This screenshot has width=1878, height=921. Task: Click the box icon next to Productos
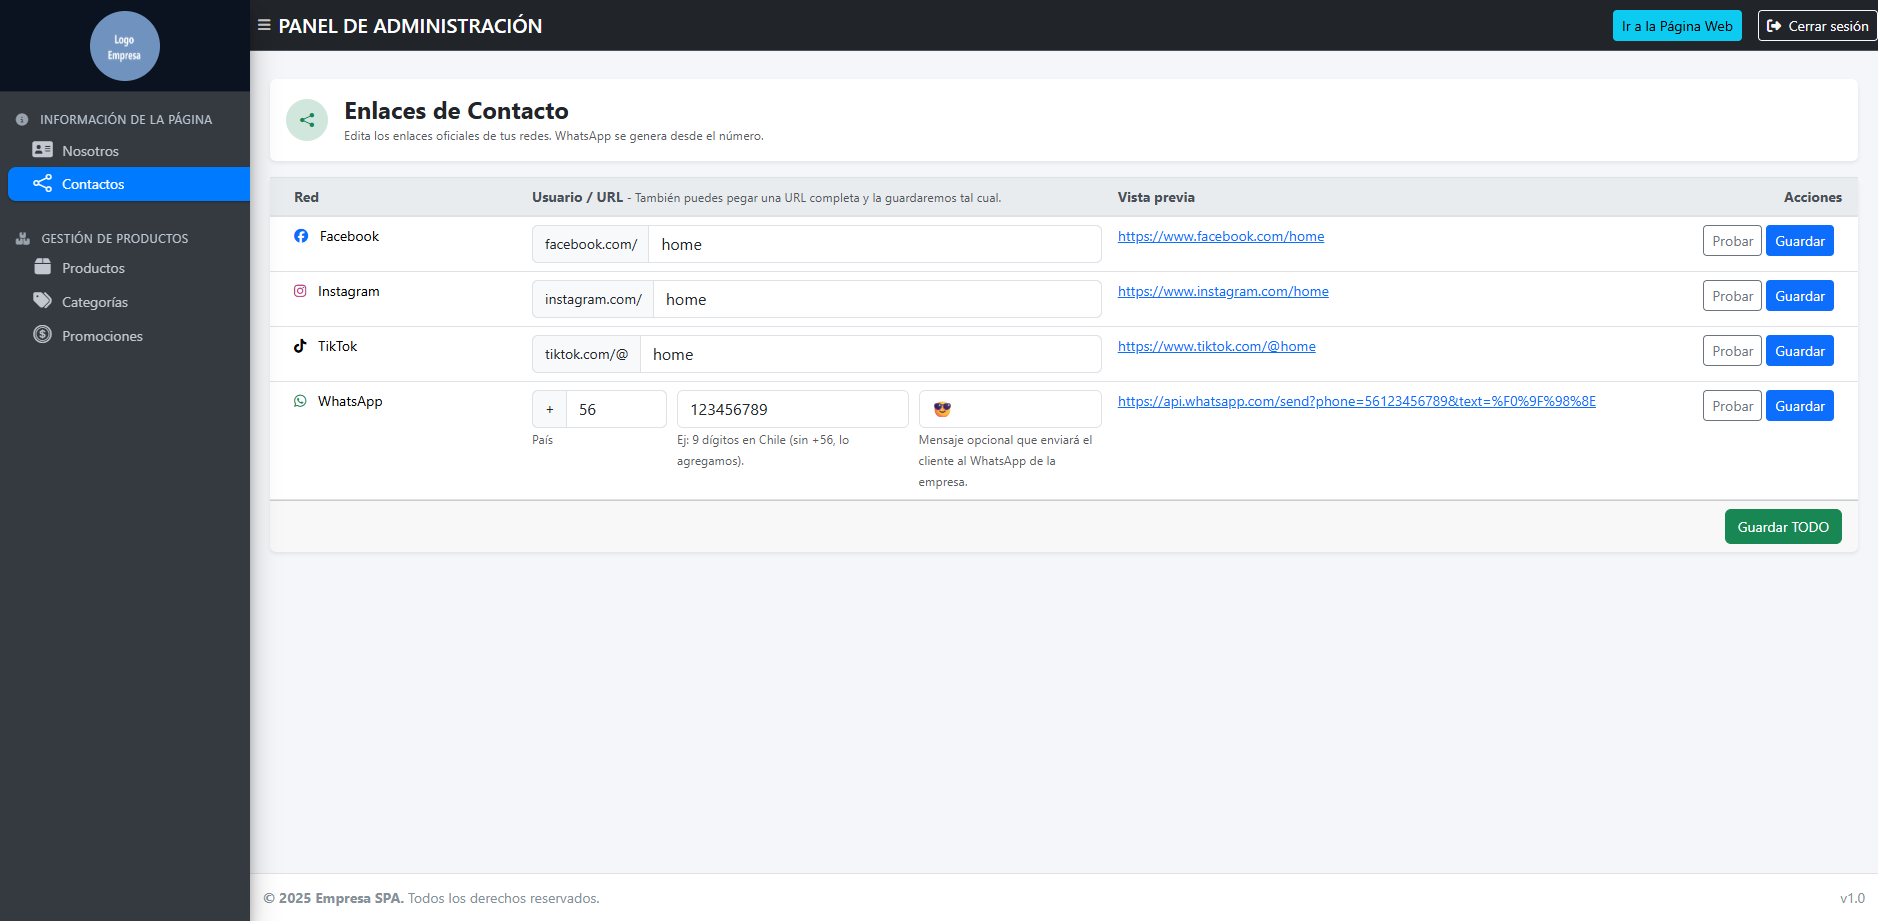click(x=42, y=267)
